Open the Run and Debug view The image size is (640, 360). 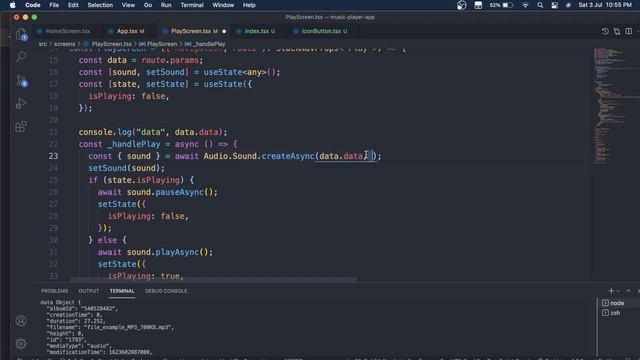pyautogui.click(x=21, y=103)
